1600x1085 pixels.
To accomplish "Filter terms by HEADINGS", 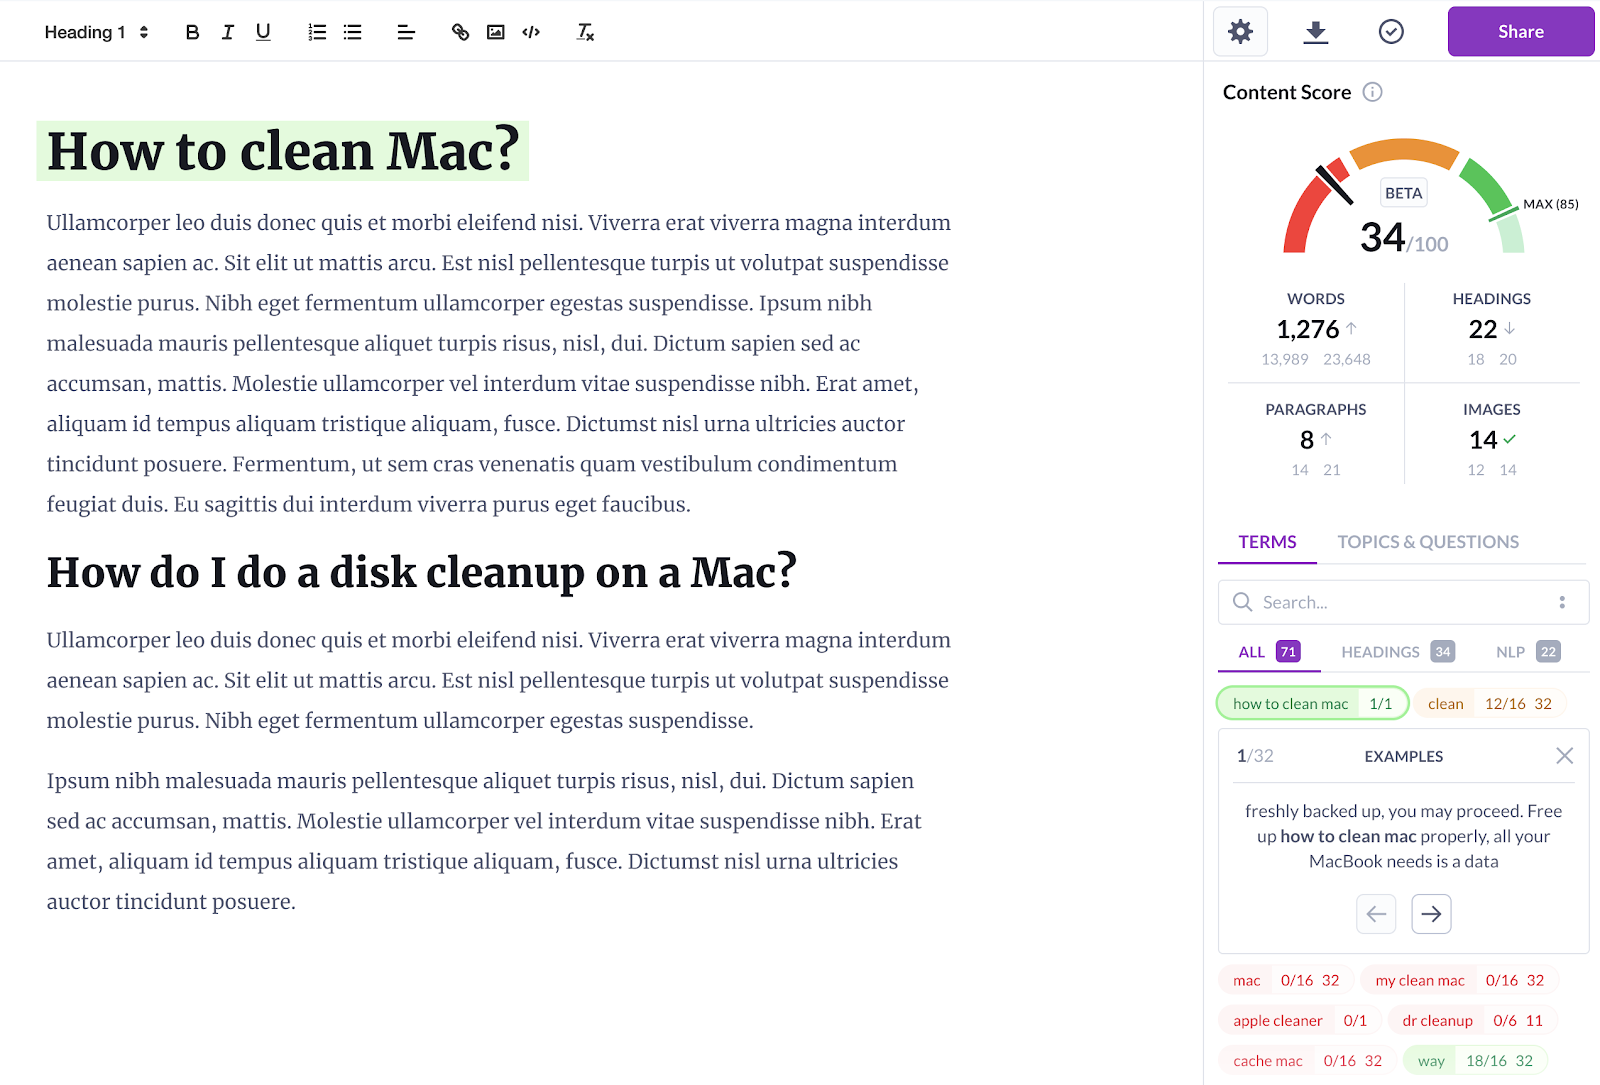I will 1381,651.
